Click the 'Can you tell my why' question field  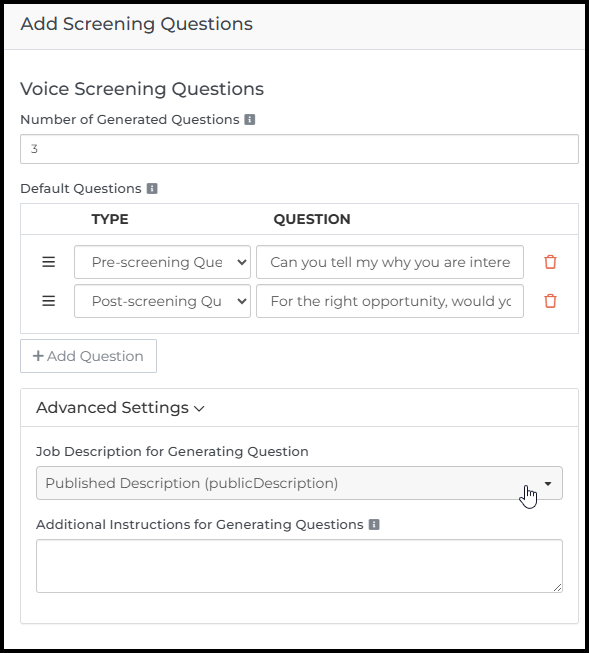[390, 262]
